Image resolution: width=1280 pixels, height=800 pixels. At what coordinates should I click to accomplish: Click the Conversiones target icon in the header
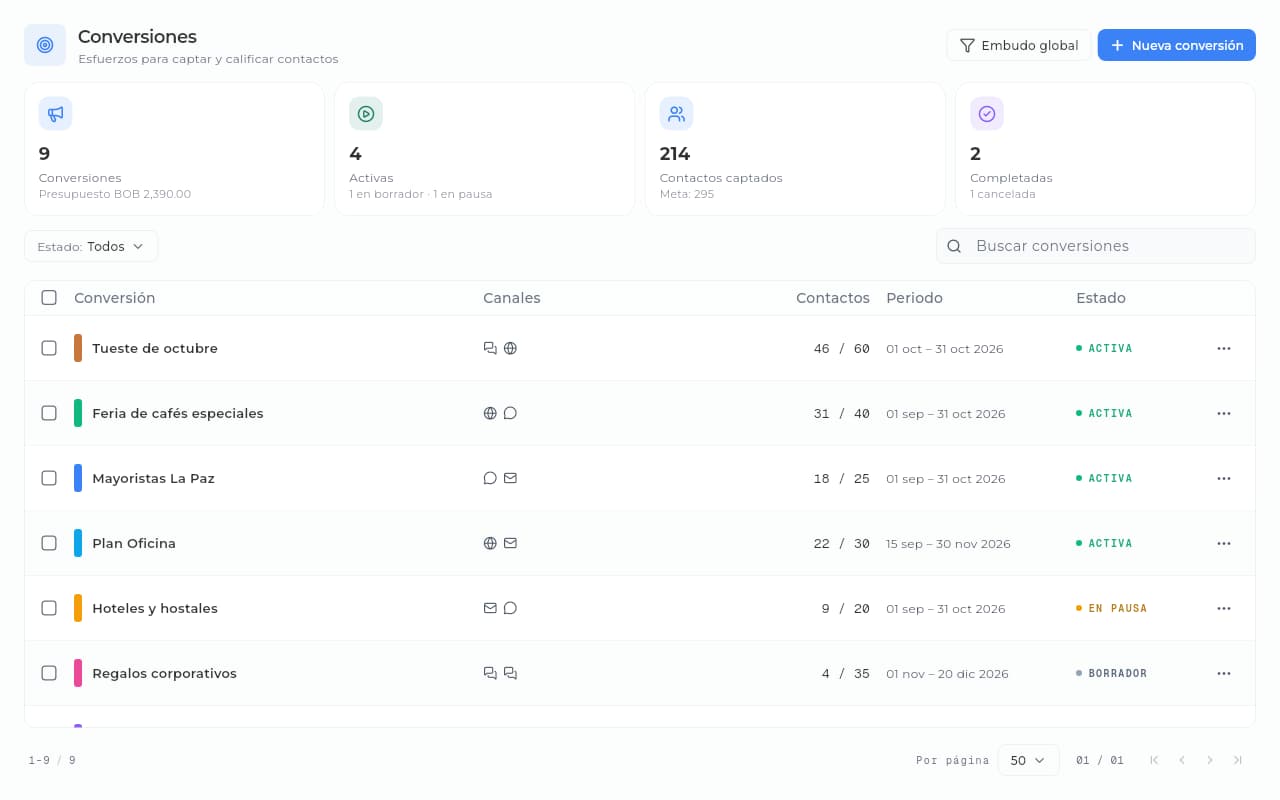(45, 45)
